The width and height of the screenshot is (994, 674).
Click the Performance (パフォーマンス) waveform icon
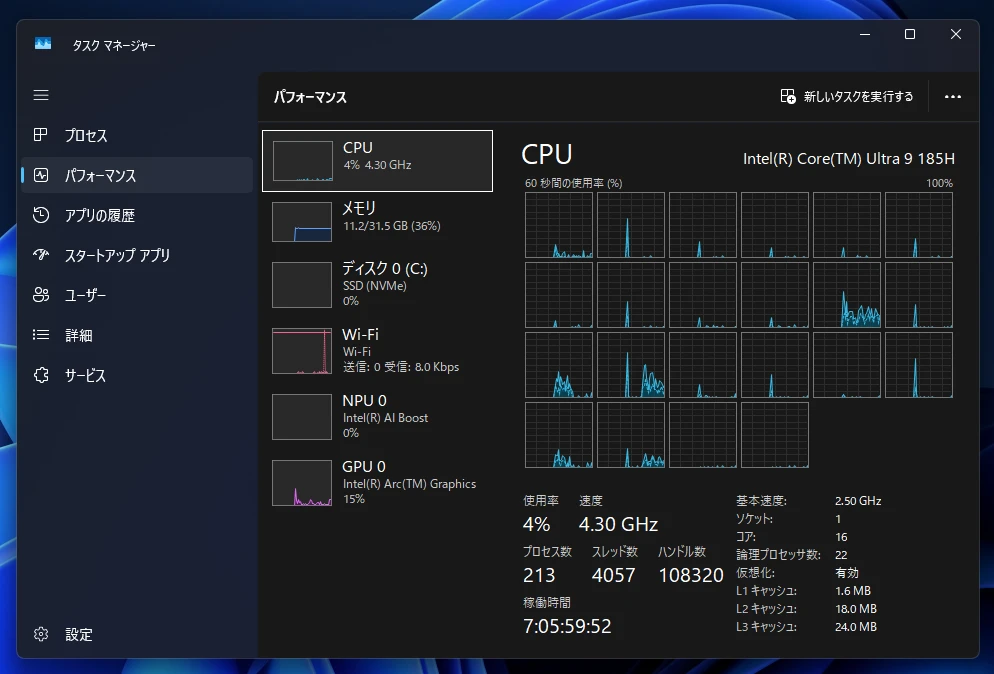point(41,175)
